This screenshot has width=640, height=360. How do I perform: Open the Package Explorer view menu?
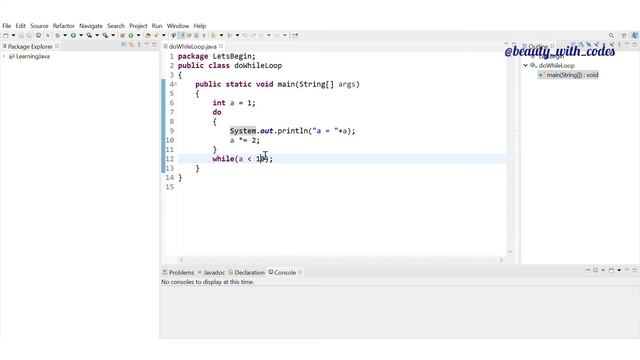(139, 44)
